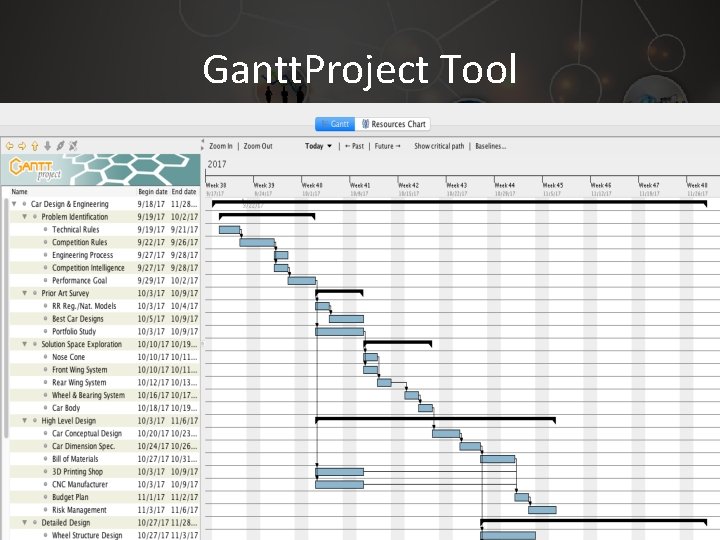Screen dimensions: 720x540
Task: Click the indent (right arrow) task icon
Action: [x=22, y=146]
